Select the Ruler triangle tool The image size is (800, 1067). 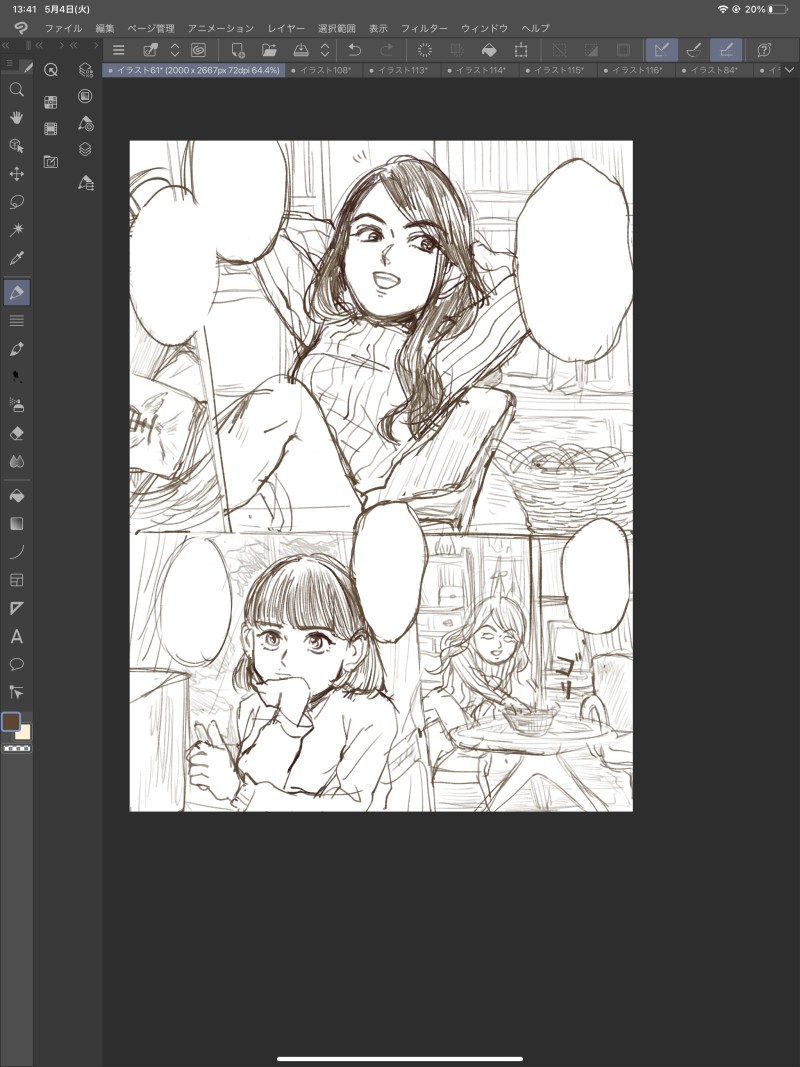pyautogui.click(x=16, y=608)
